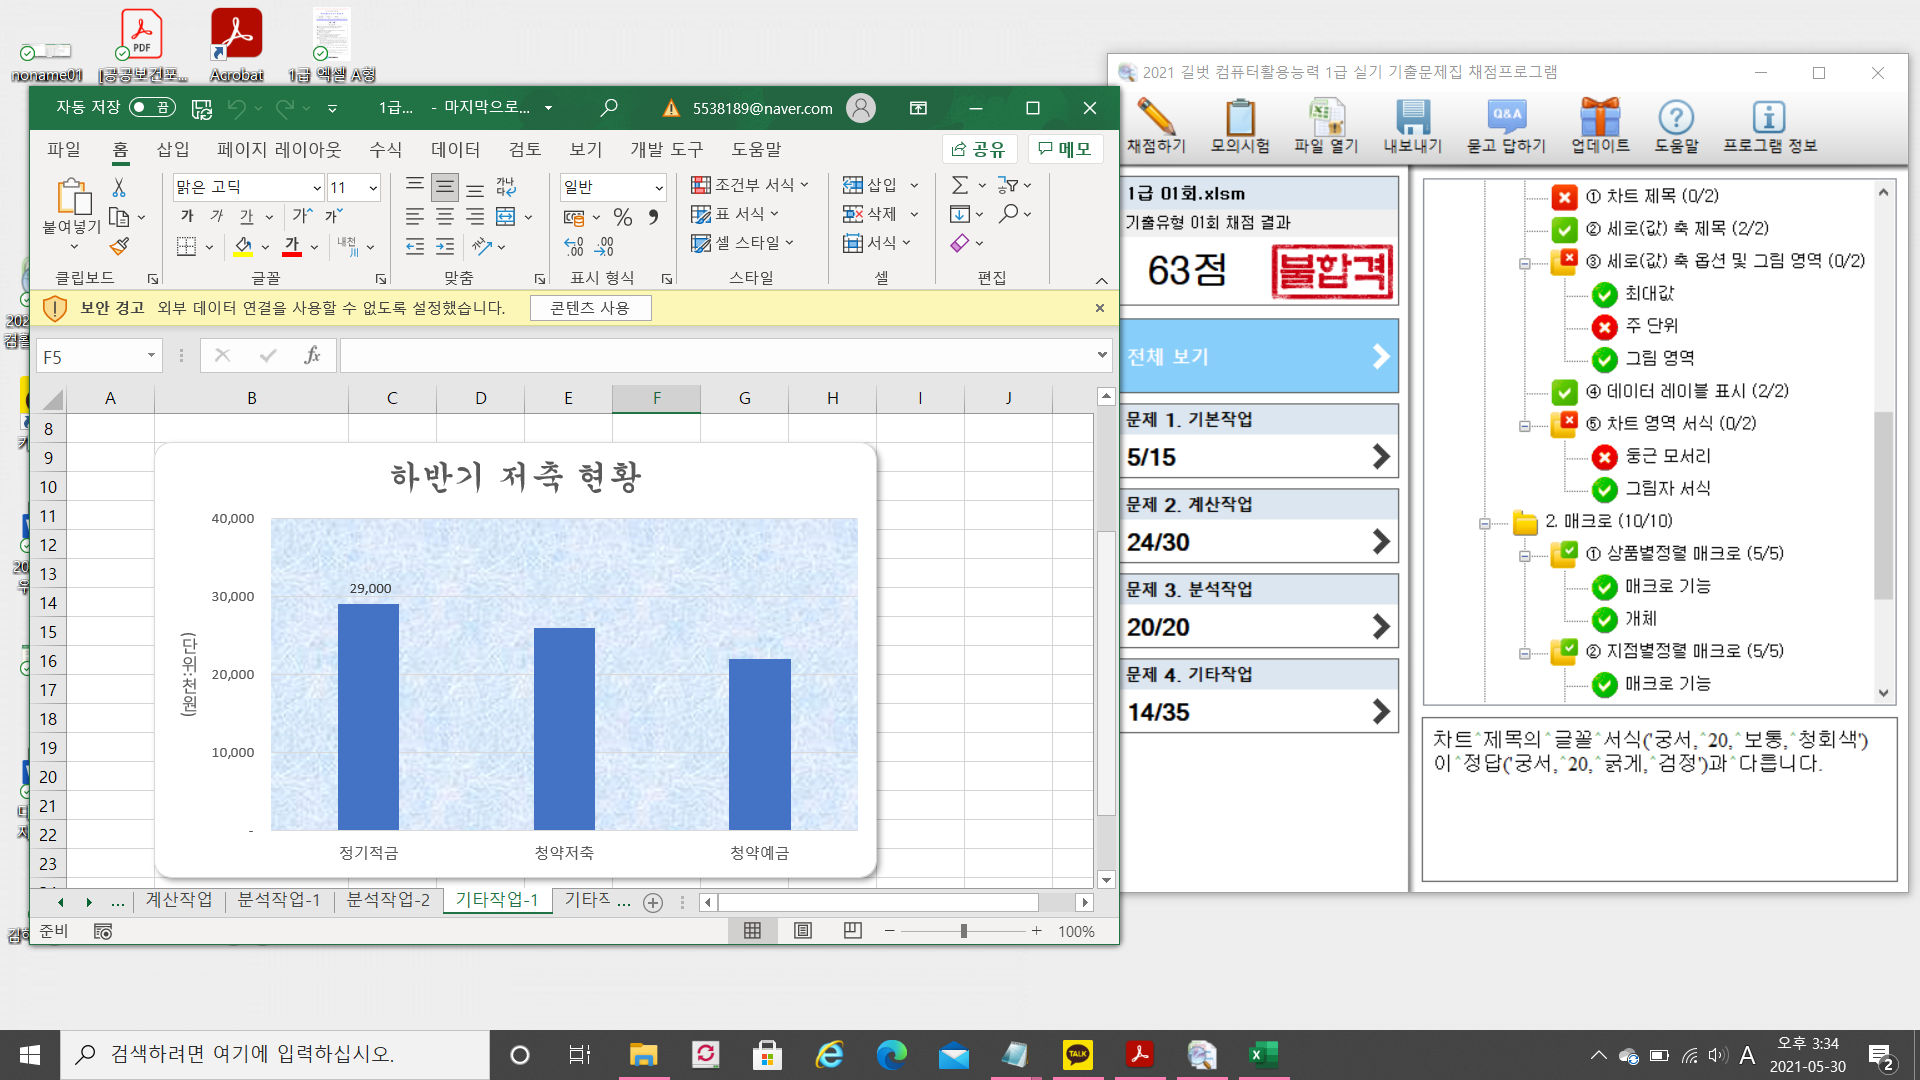Open the font name dropdown

coord(317,188)
